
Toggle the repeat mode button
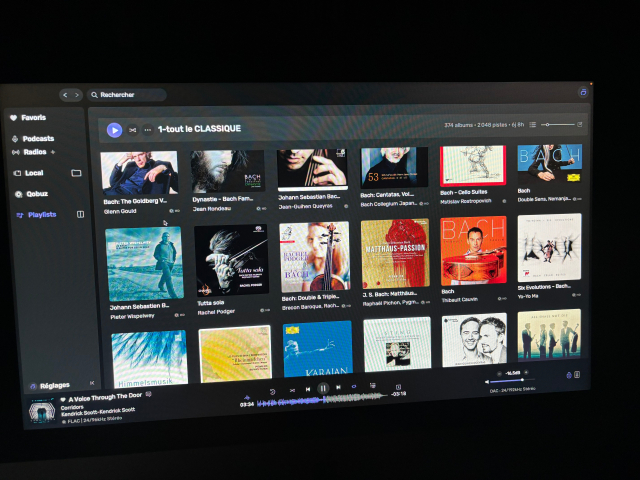[354, 387]
